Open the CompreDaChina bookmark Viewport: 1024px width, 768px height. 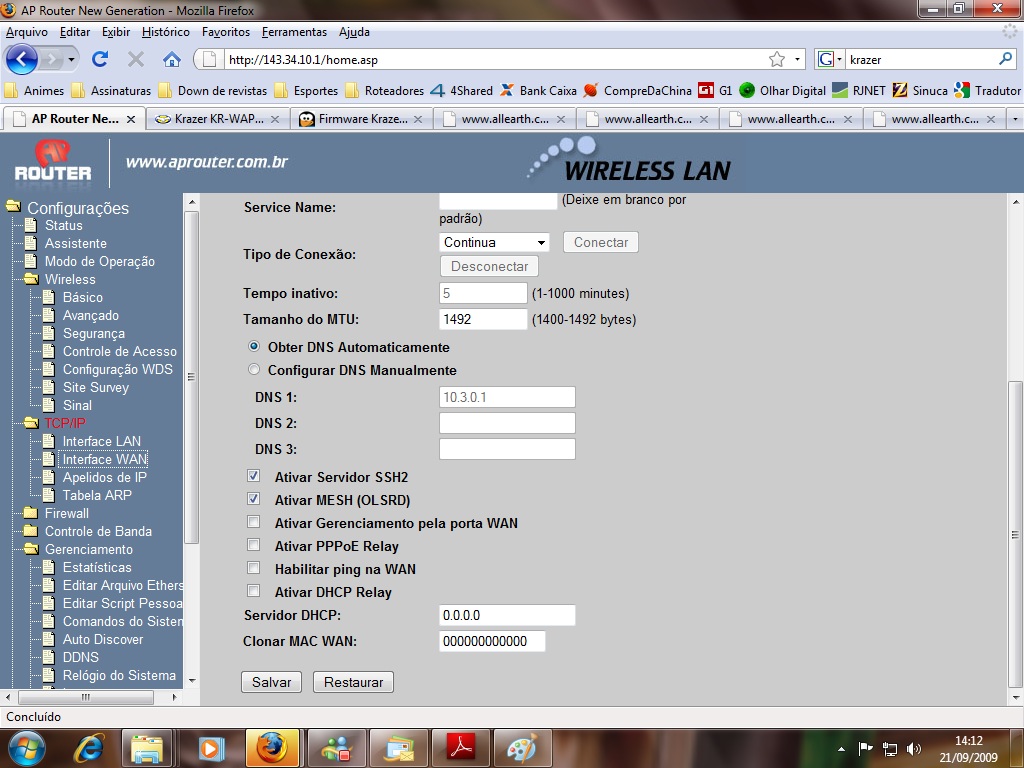637,91
